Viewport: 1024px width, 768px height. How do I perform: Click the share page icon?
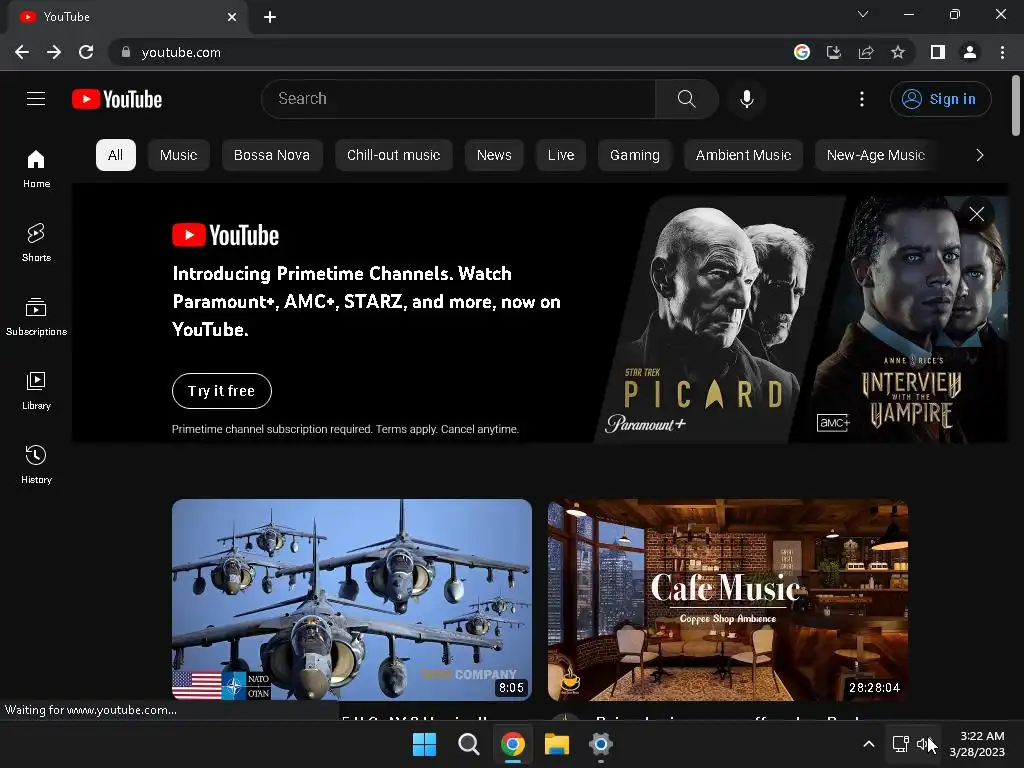pos(866,52)
